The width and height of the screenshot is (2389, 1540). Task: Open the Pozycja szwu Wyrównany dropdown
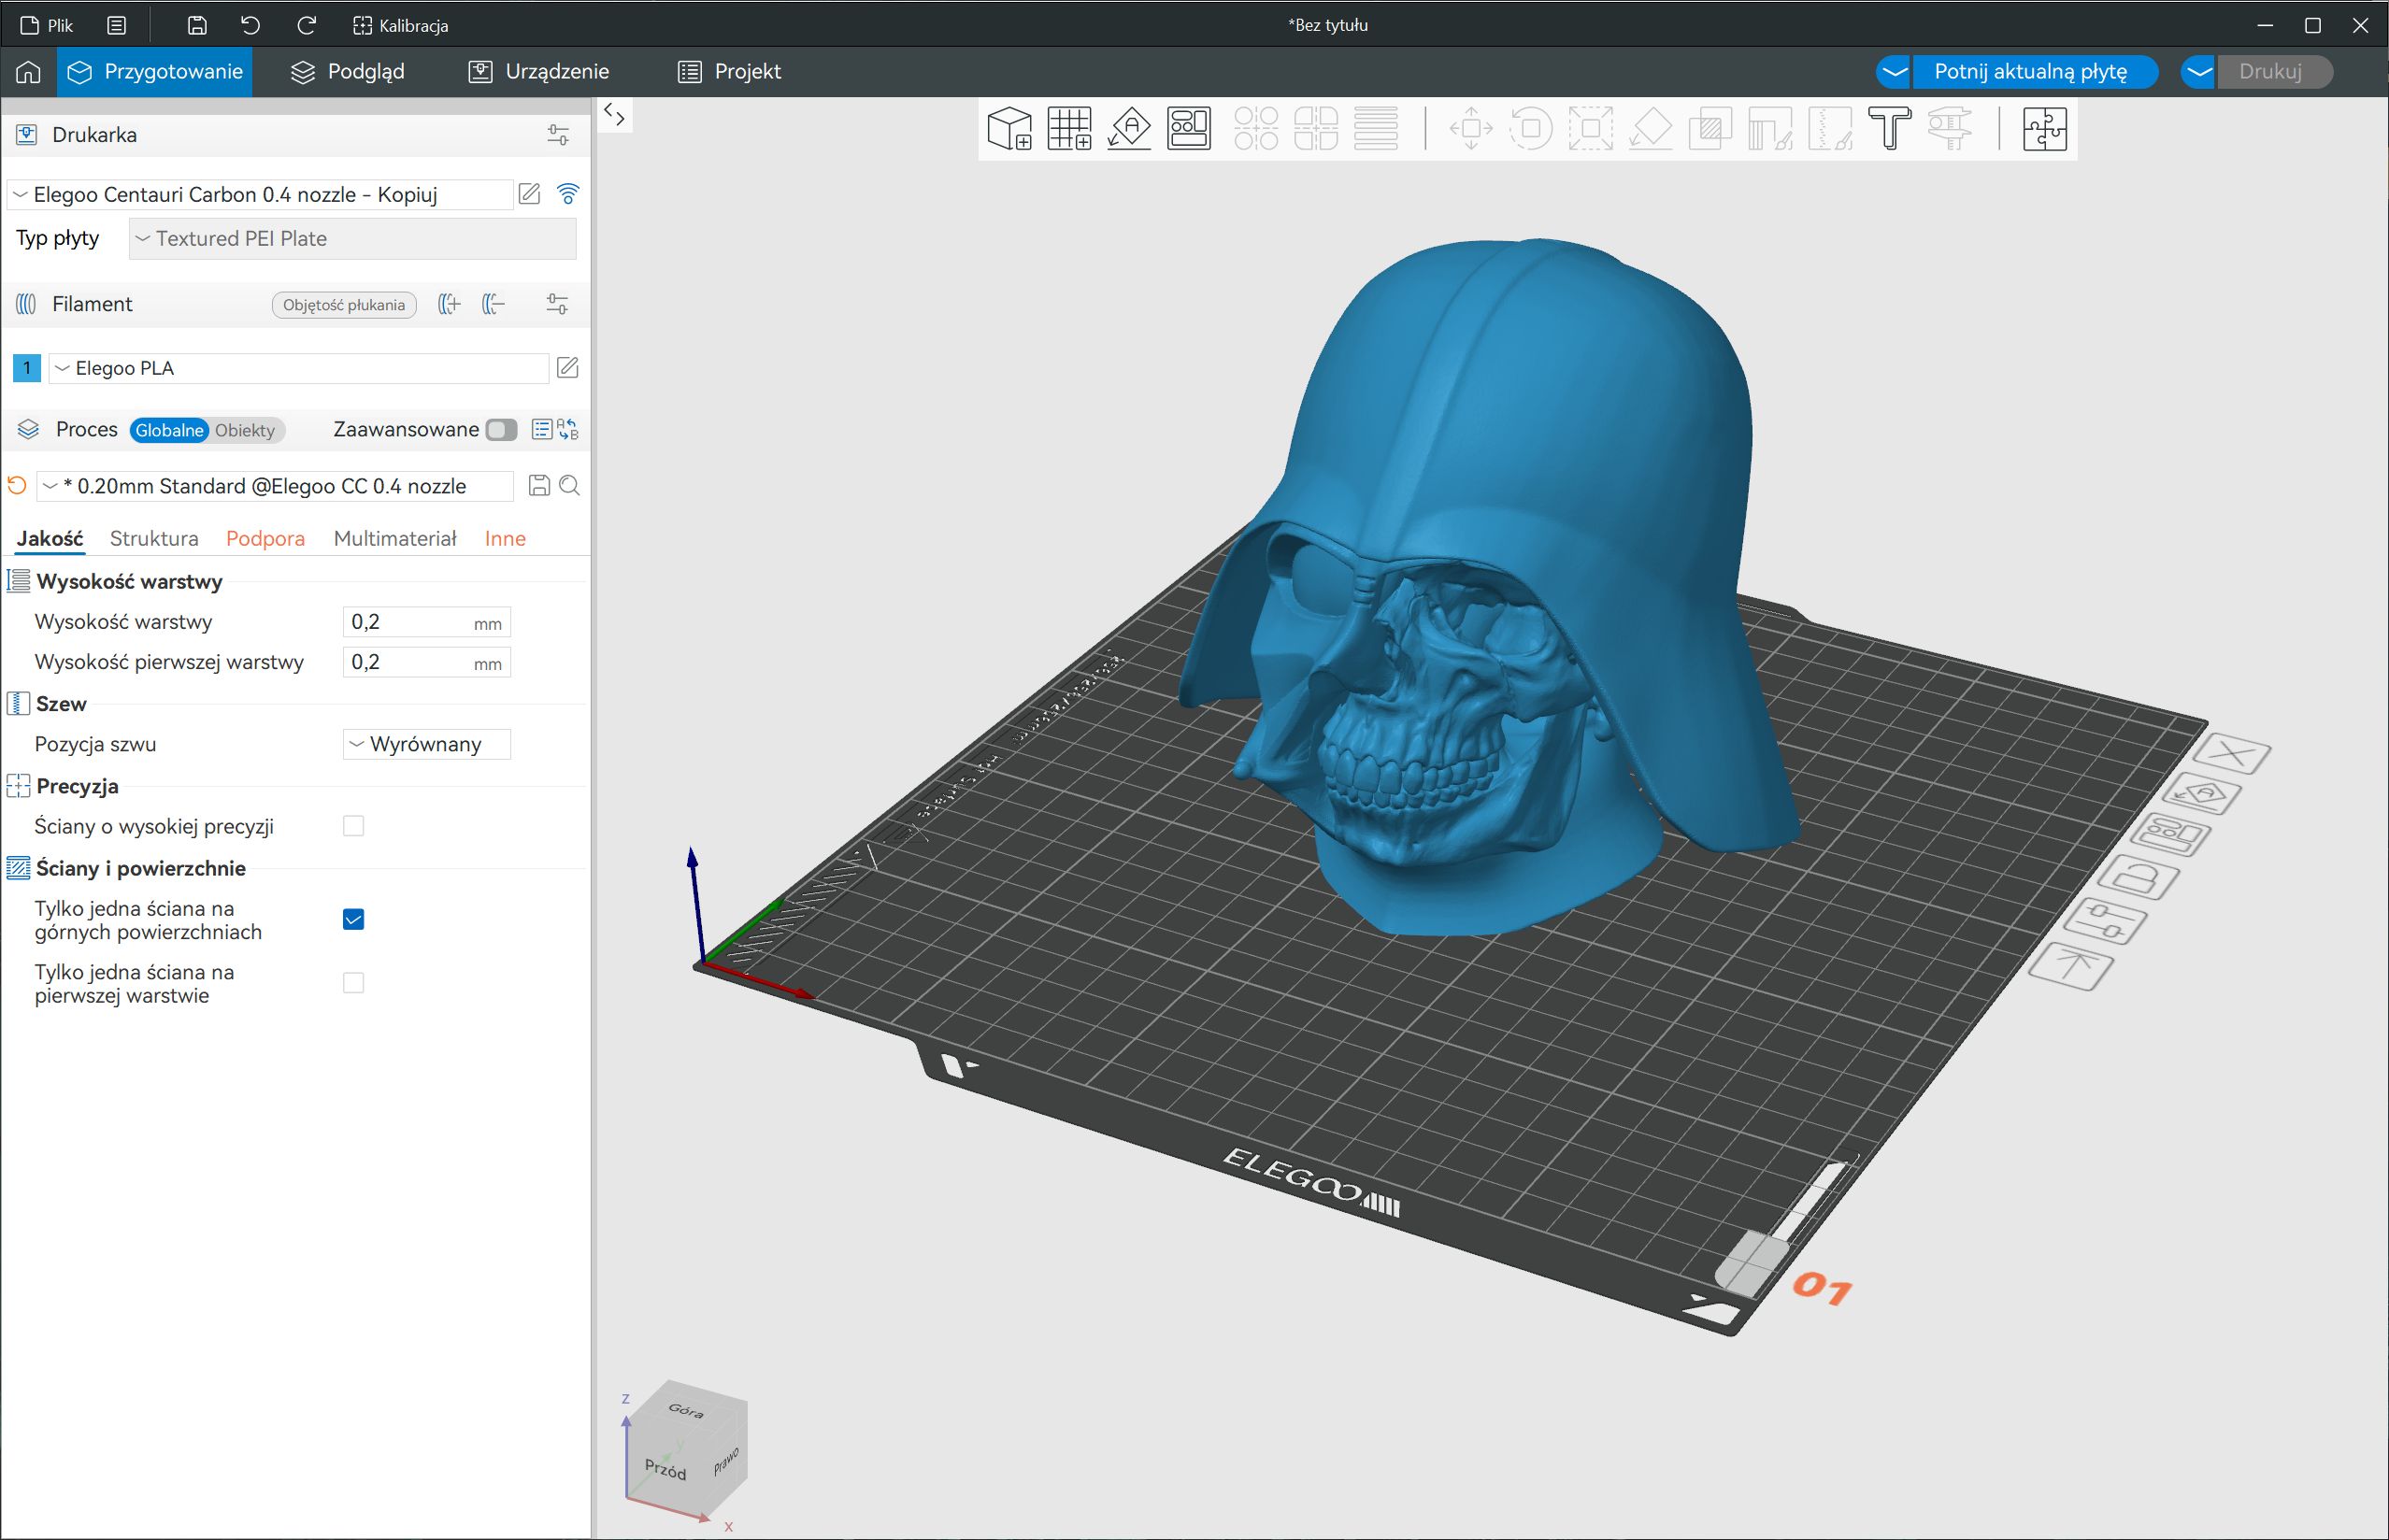click(427, 744)
